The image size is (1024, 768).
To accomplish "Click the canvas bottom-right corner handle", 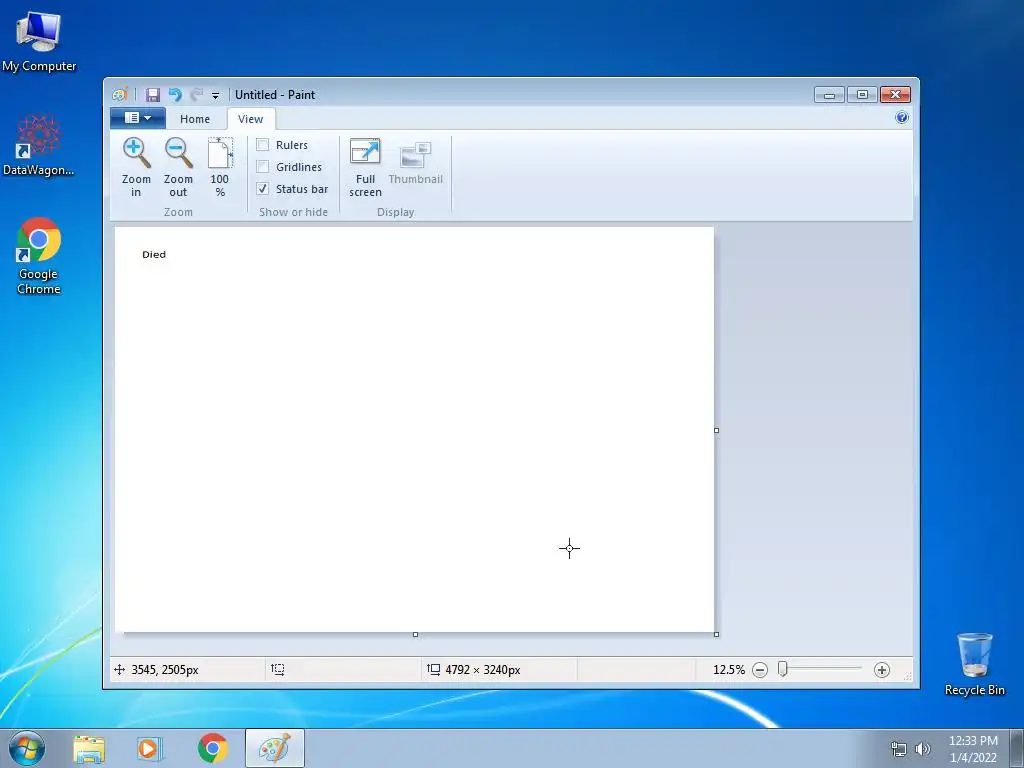I will tap(716, 634).
